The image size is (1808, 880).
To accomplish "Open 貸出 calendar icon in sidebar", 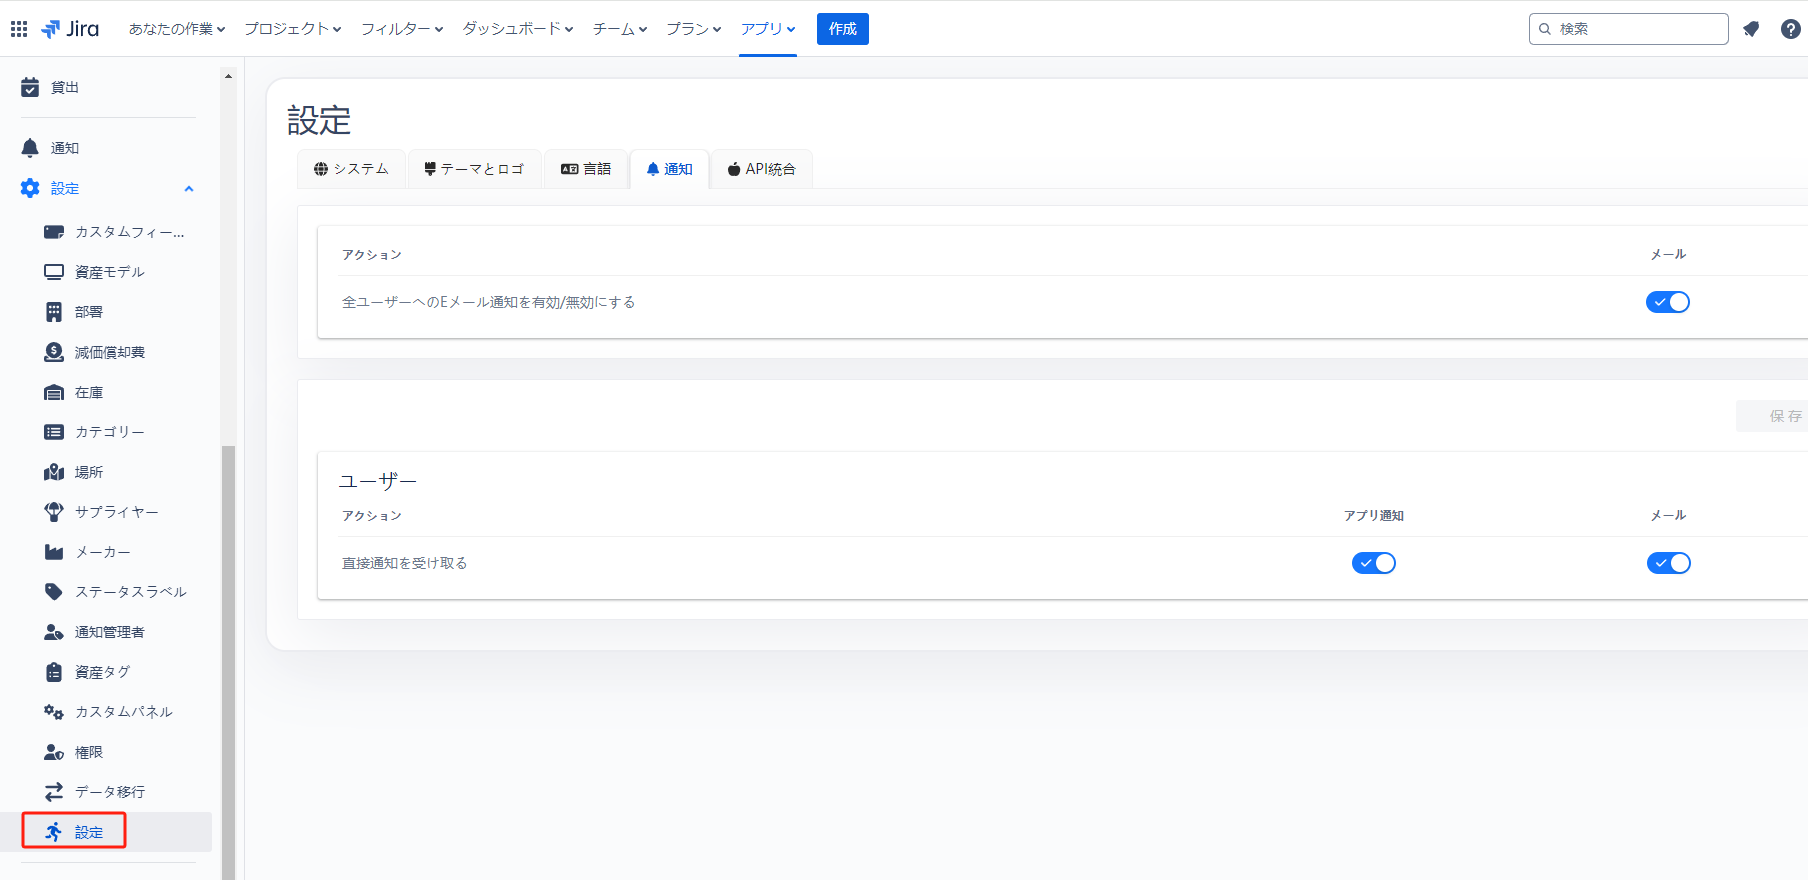I will 30,88.
